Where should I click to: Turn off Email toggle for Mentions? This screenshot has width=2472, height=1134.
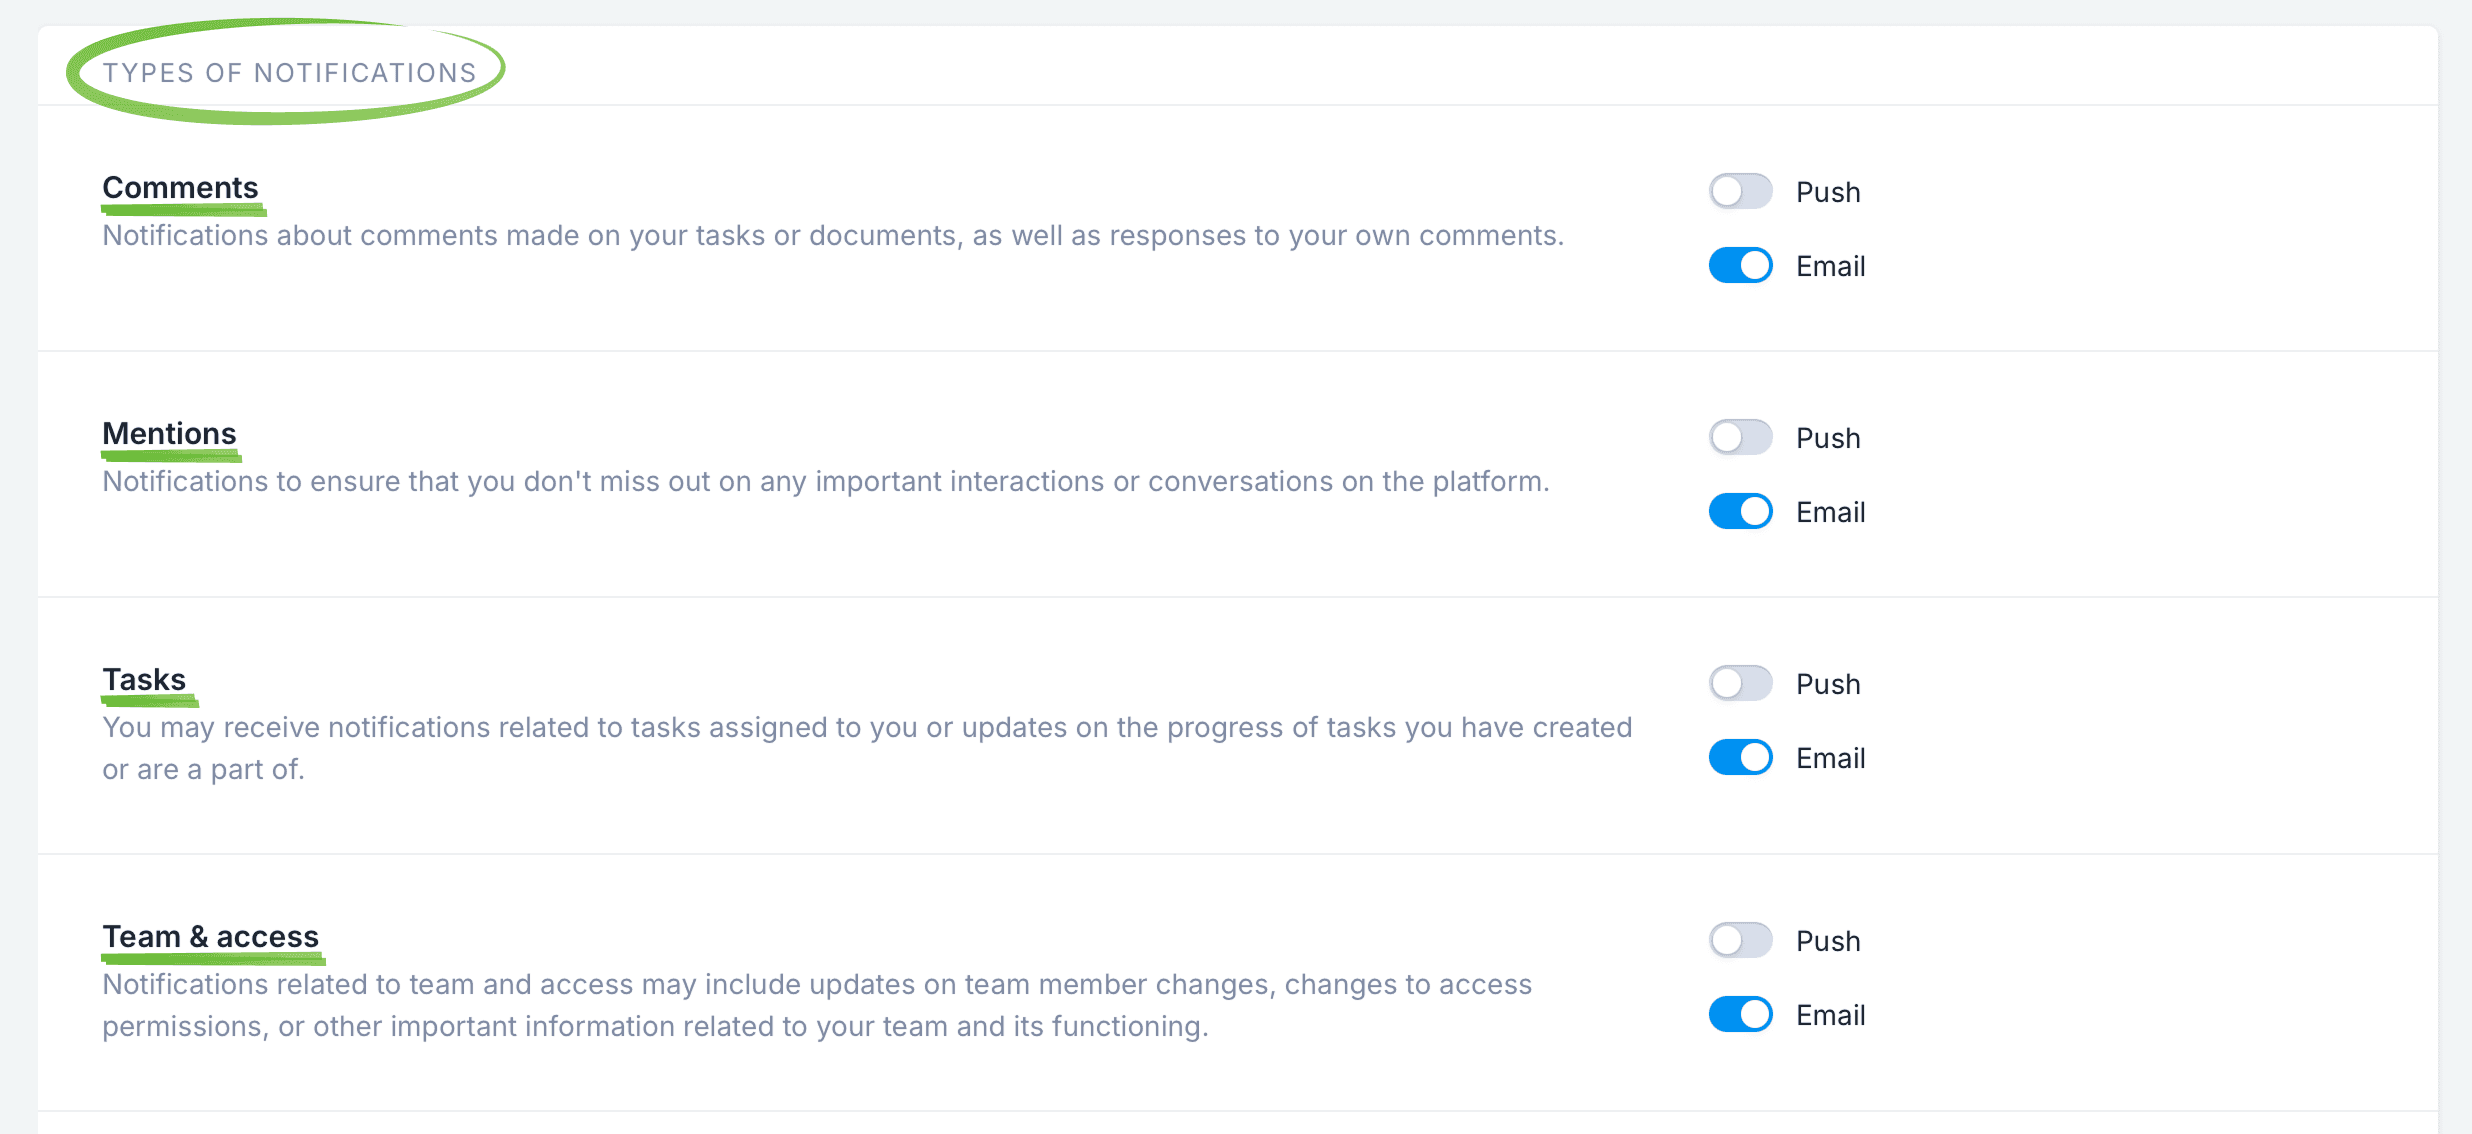pos(1740,511)
